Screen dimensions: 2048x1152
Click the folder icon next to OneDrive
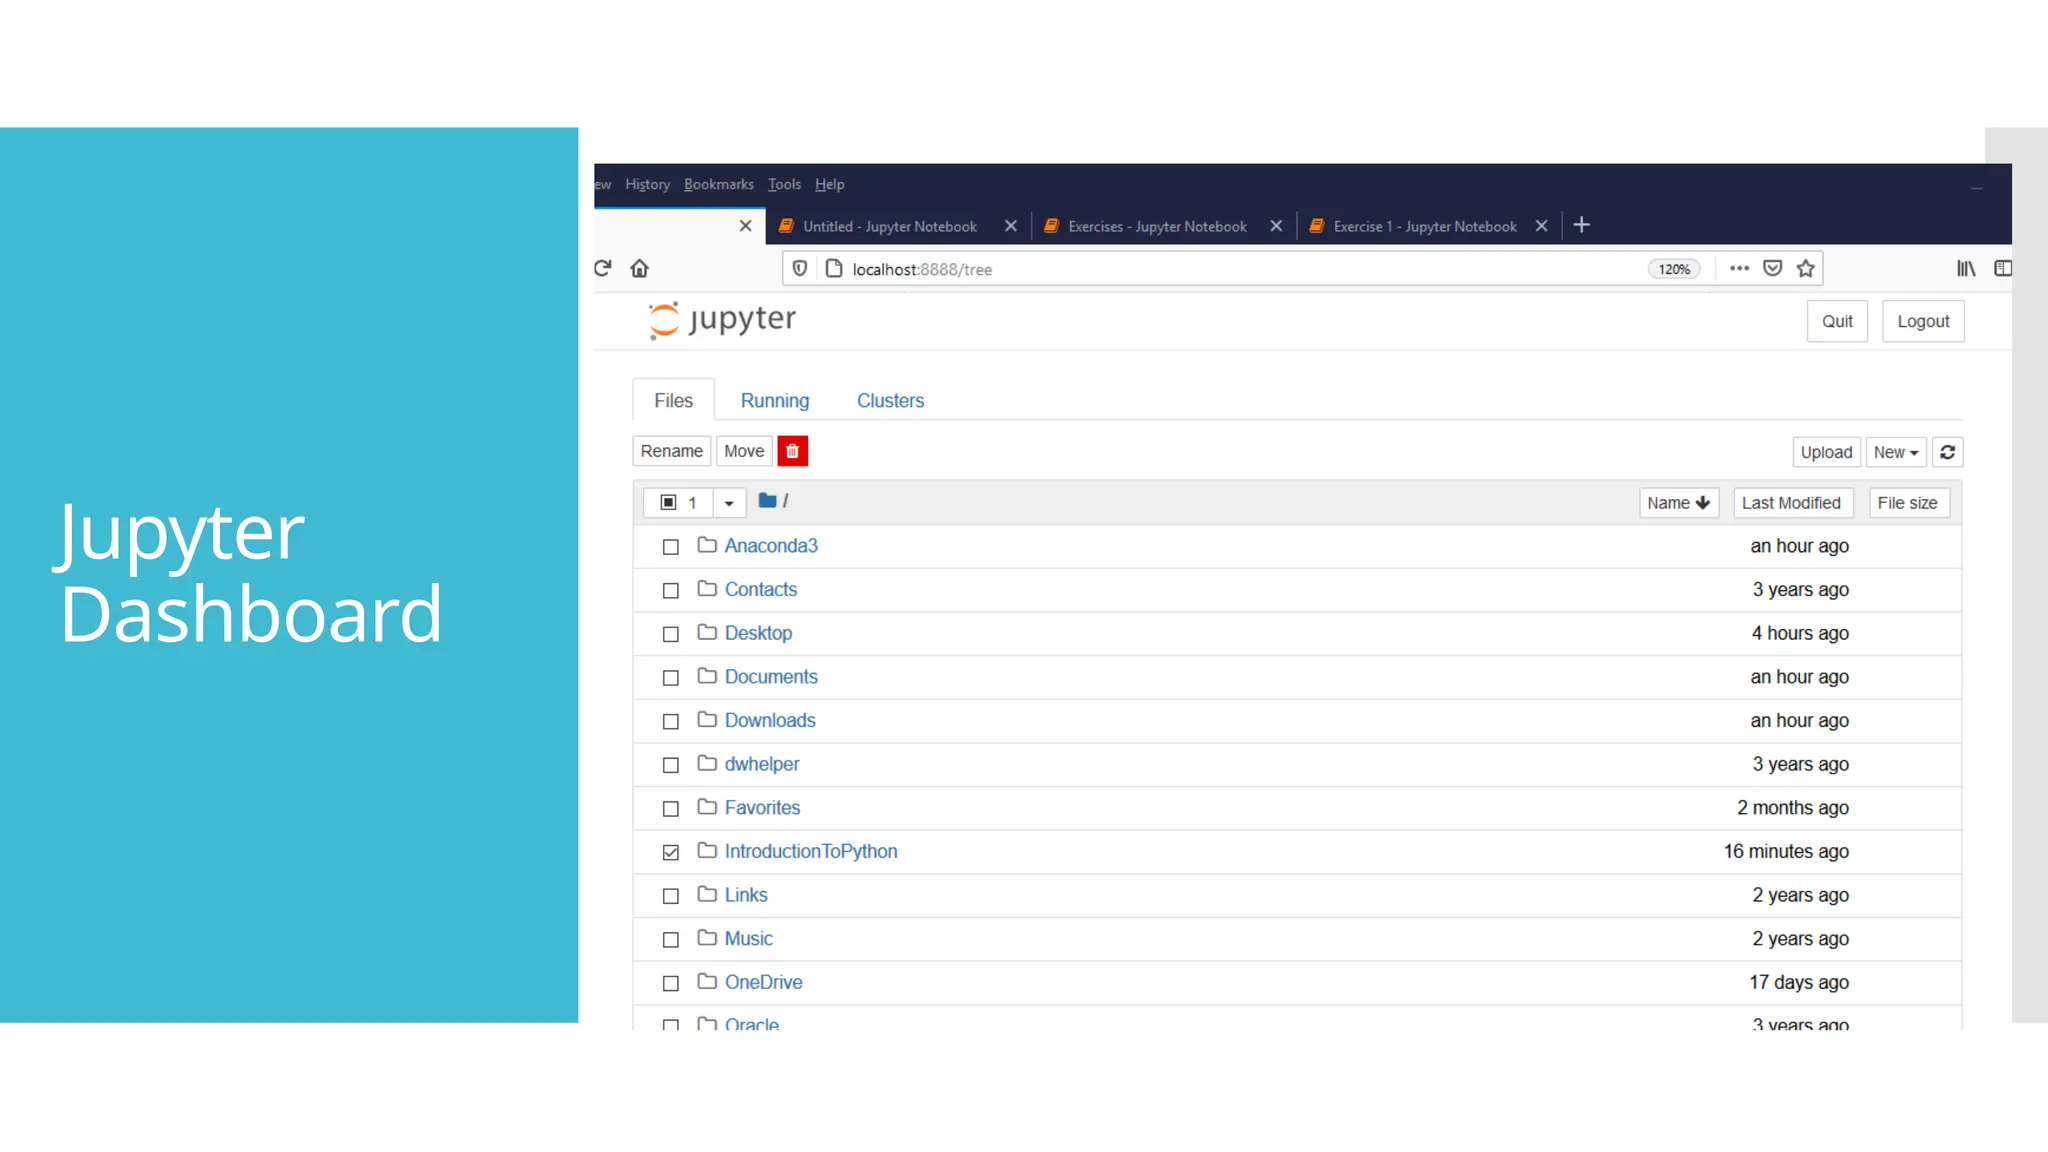coord(707,982)
